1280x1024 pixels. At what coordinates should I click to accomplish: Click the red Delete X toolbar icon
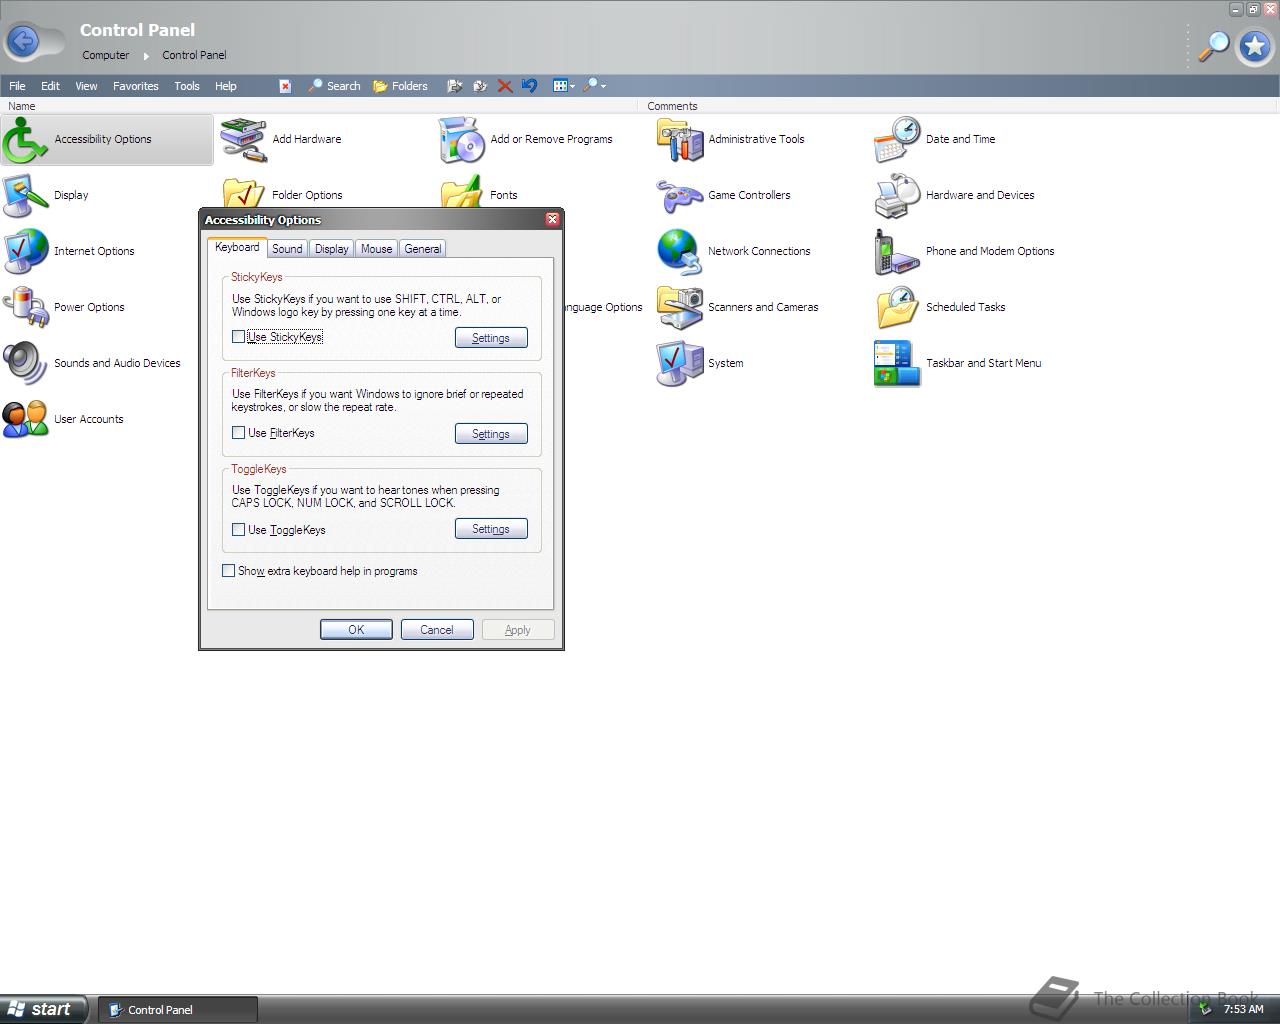tap(505, 86)
